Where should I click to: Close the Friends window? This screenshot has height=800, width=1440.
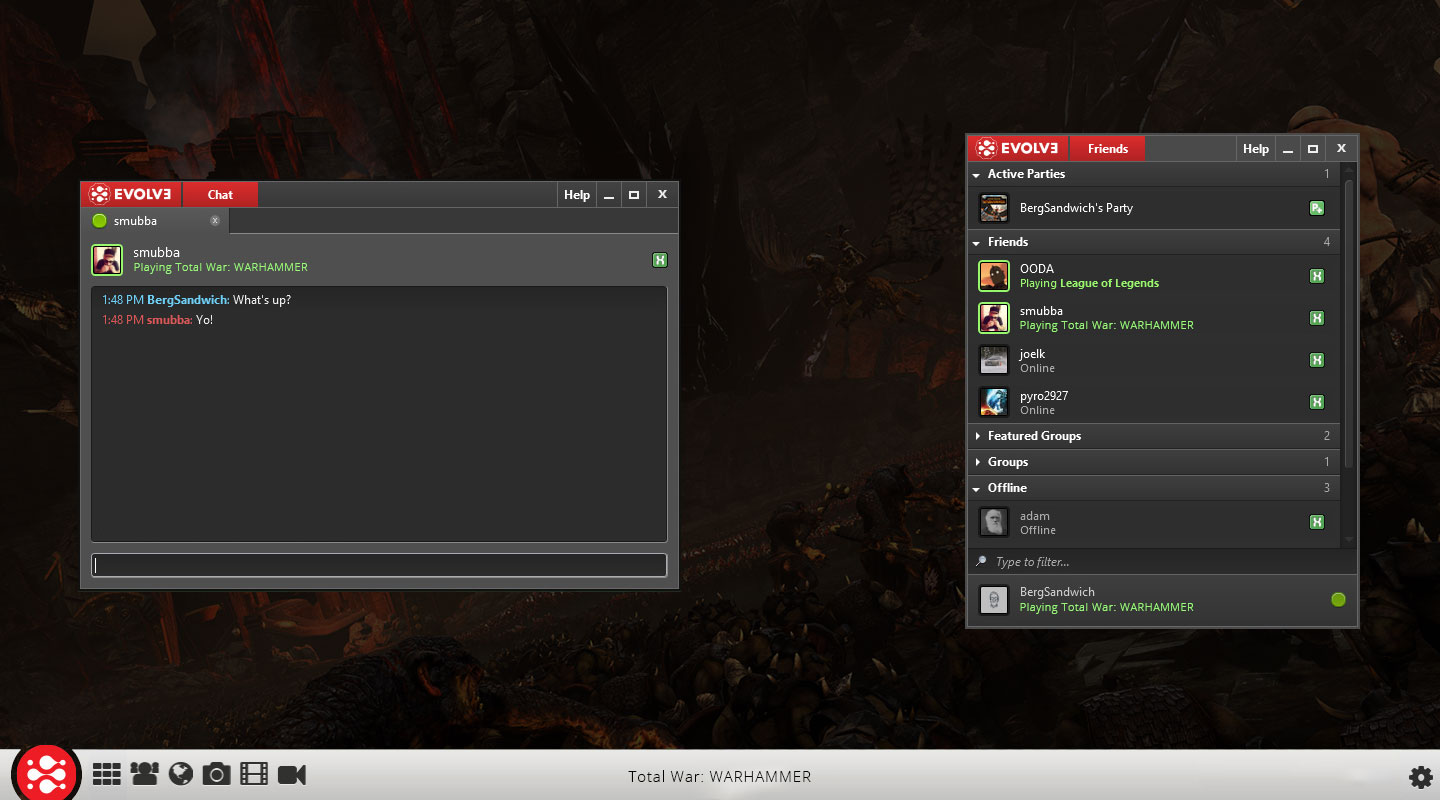(1341, 149)
